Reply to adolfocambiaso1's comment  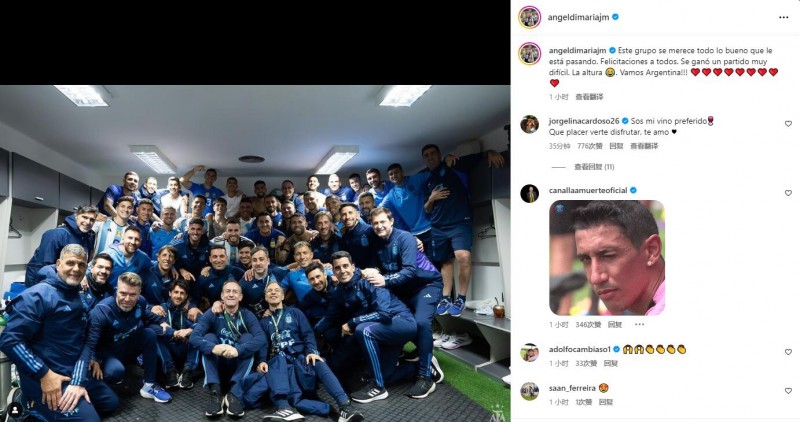611,364
